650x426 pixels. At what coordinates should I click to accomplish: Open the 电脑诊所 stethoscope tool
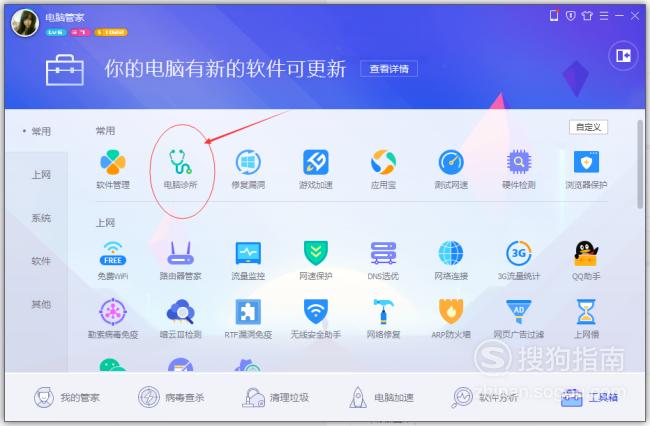tap(180, 169)
